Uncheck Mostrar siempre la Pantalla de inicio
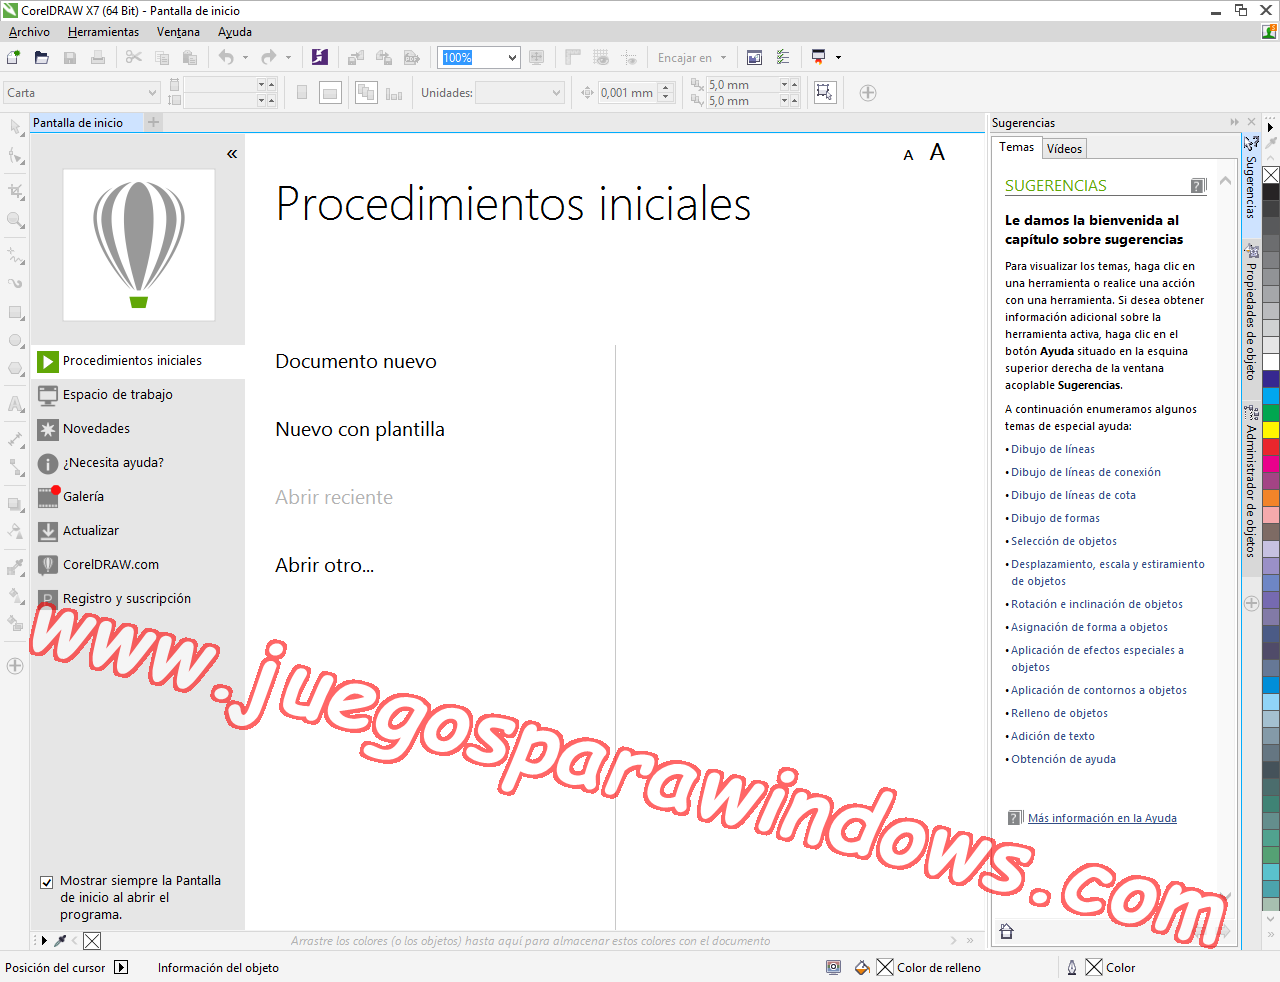Image resolution: width=1280 pixels, height=982 pixels. coord(46,882)
